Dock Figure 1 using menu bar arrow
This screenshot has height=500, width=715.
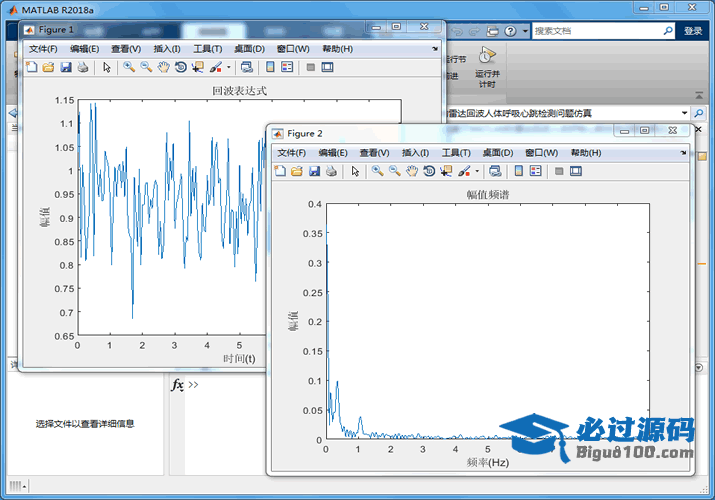pyautogui.click(x=435, y=49)
